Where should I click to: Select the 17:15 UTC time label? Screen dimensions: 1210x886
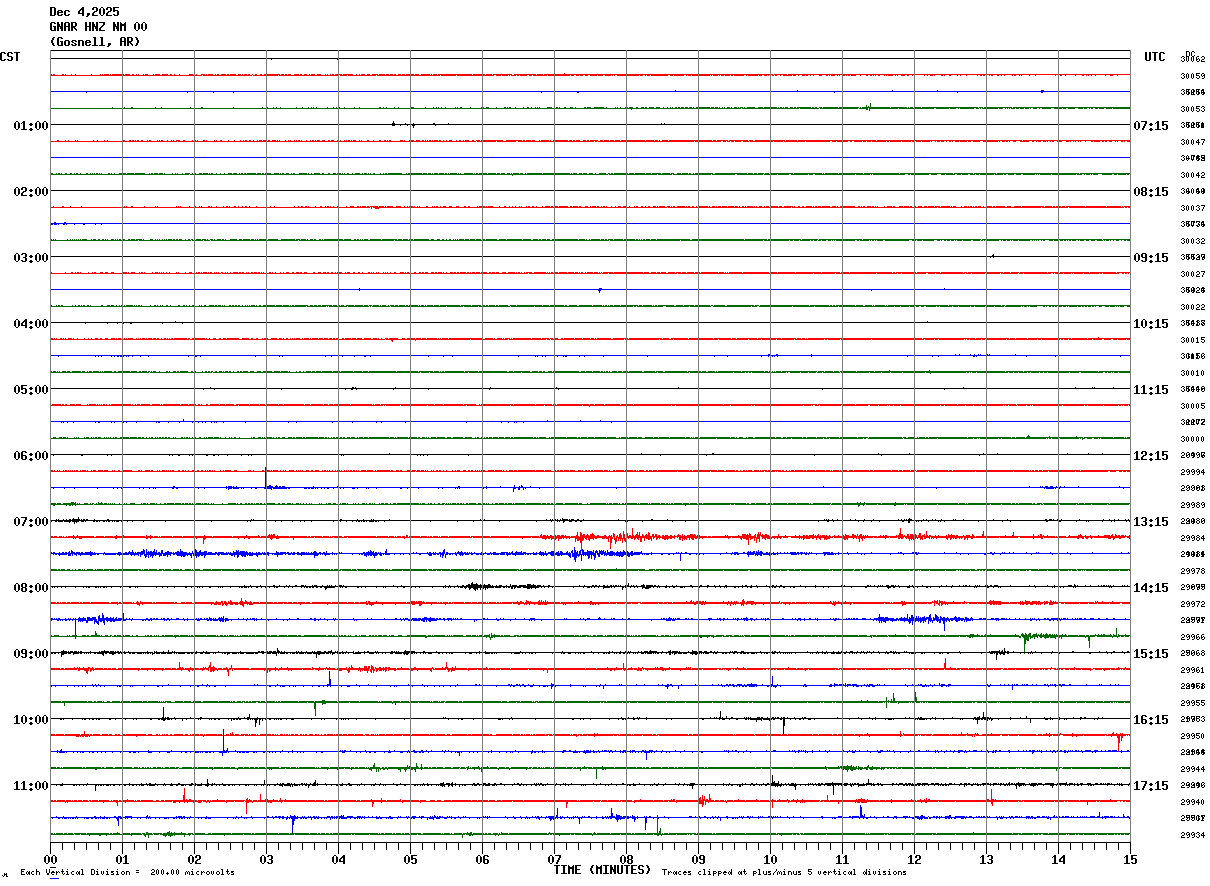1151,786
